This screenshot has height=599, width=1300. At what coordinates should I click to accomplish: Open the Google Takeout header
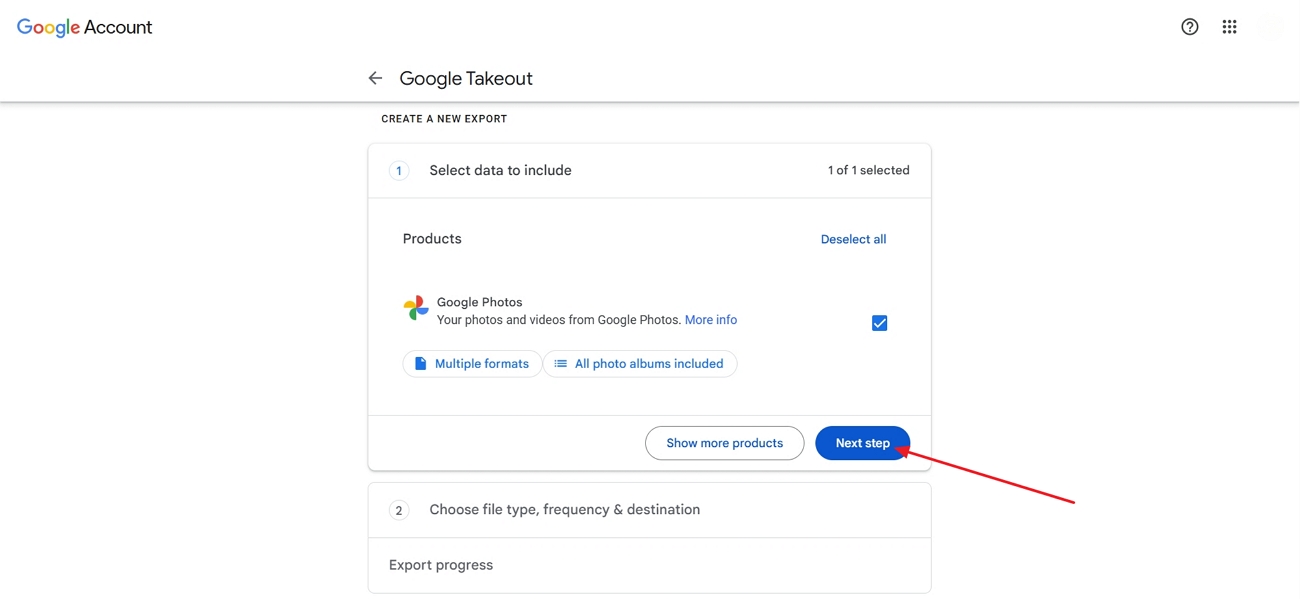point(466,78)
